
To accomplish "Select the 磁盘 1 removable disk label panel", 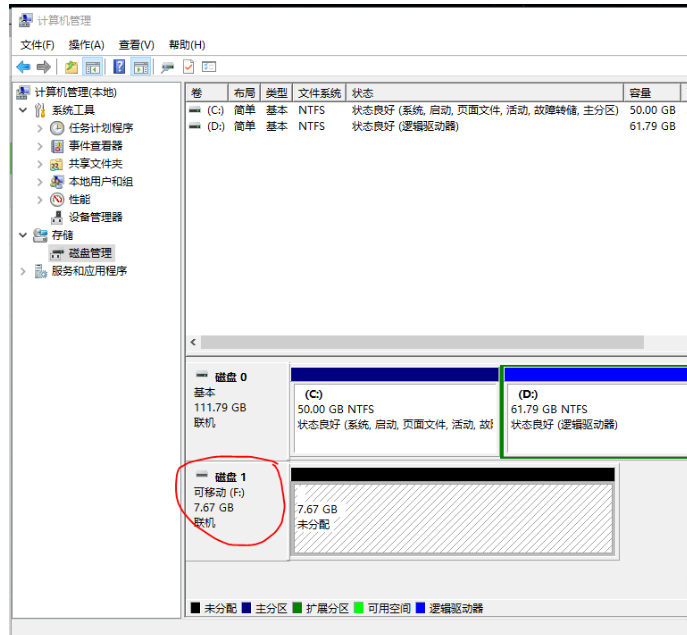I will [237, 511].
